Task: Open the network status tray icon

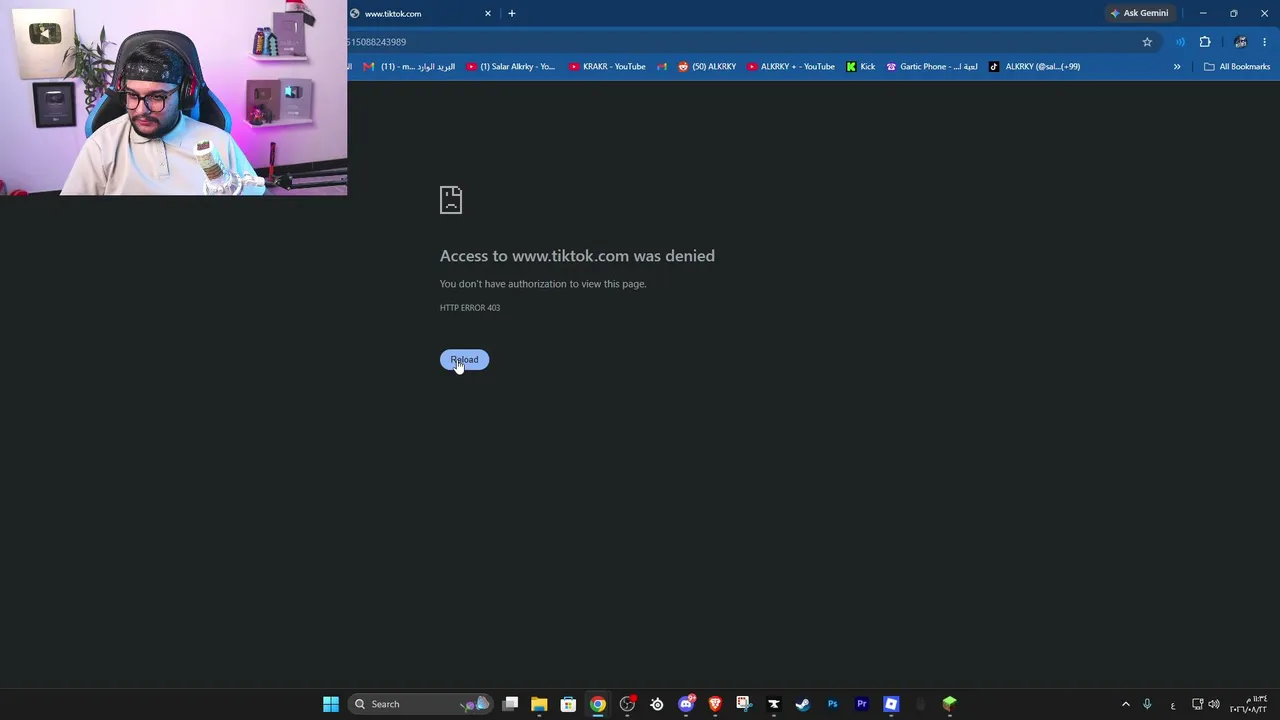Action: 1197,704
